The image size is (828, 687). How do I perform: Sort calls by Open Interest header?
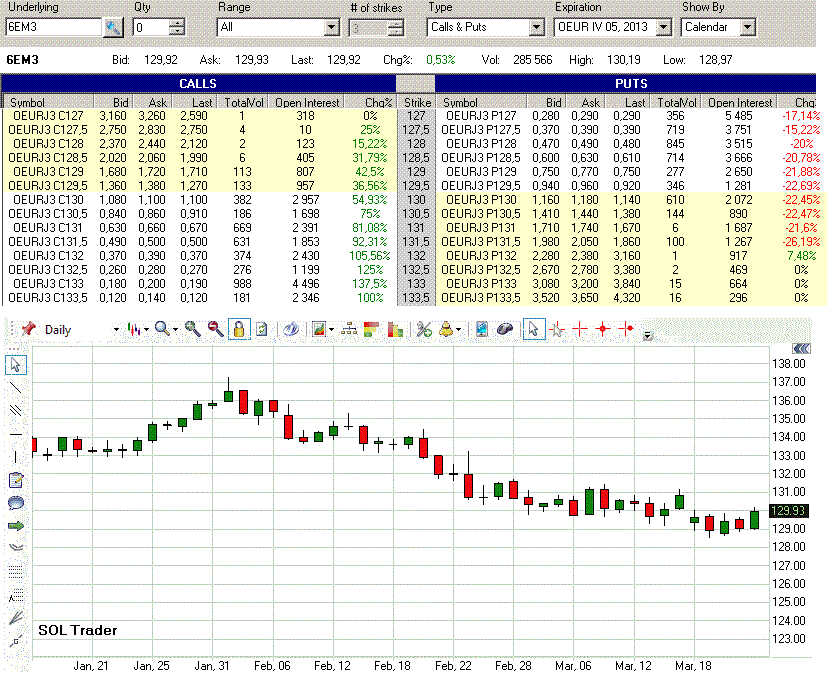(x=307, y=102)
